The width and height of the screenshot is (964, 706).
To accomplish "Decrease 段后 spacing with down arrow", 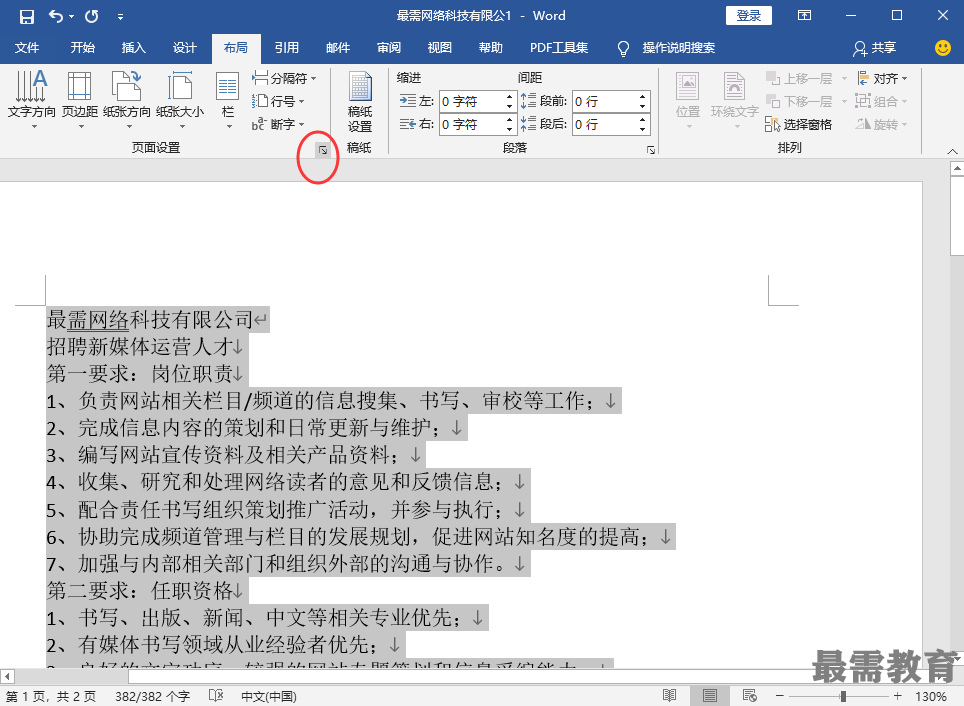I will [x=642, y=129].
